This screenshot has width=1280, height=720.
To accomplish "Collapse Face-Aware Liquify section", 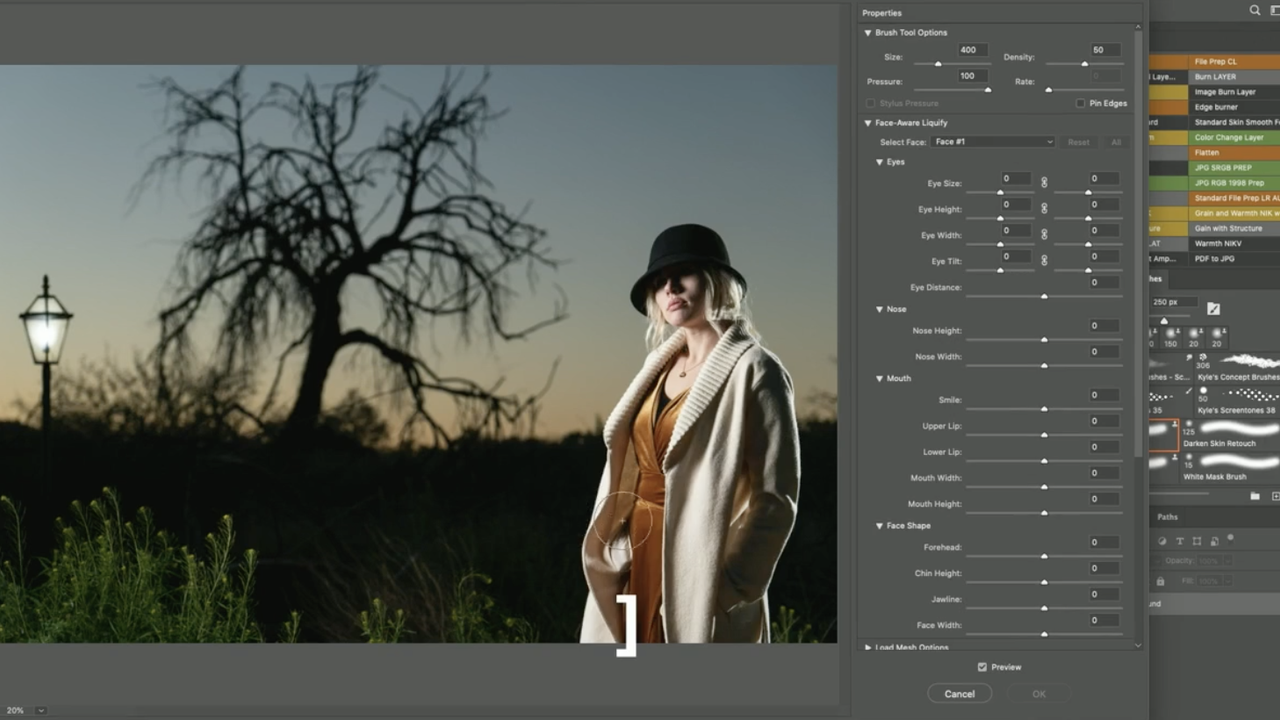I will pos(868,123).
